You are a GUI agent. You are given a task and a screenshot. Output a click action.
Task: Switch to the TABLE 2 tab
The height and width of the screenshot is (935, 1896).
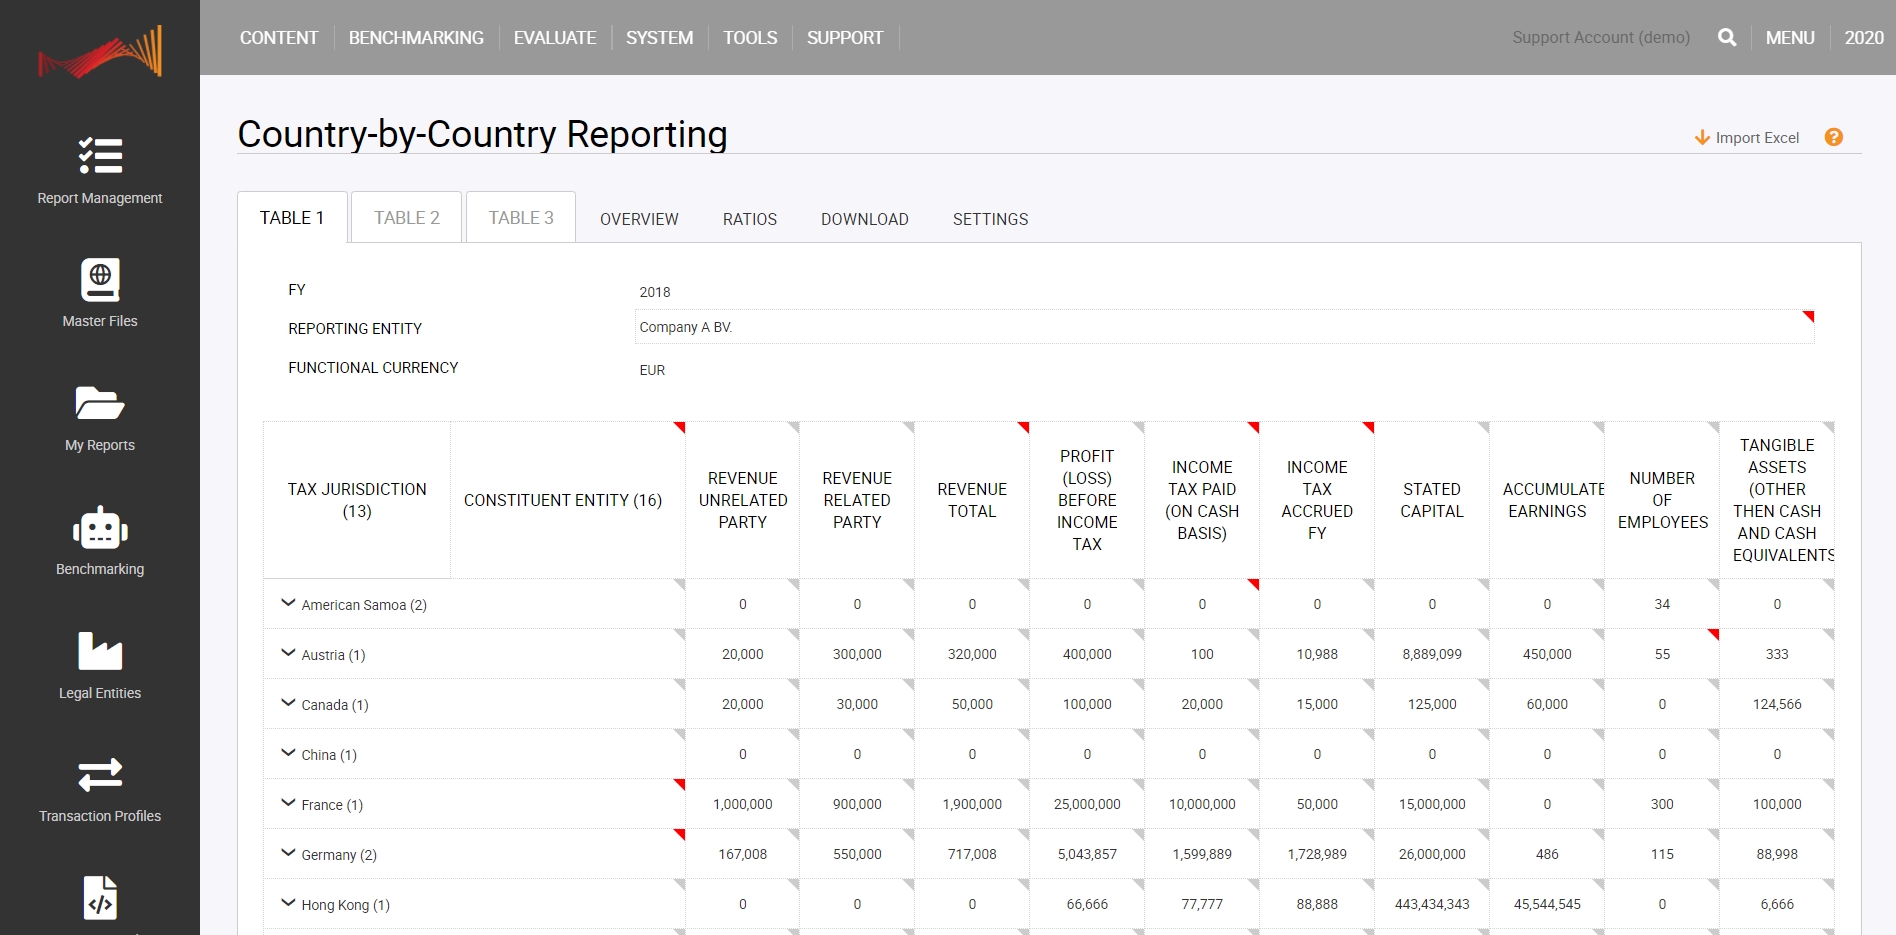(x=406, y=218)
